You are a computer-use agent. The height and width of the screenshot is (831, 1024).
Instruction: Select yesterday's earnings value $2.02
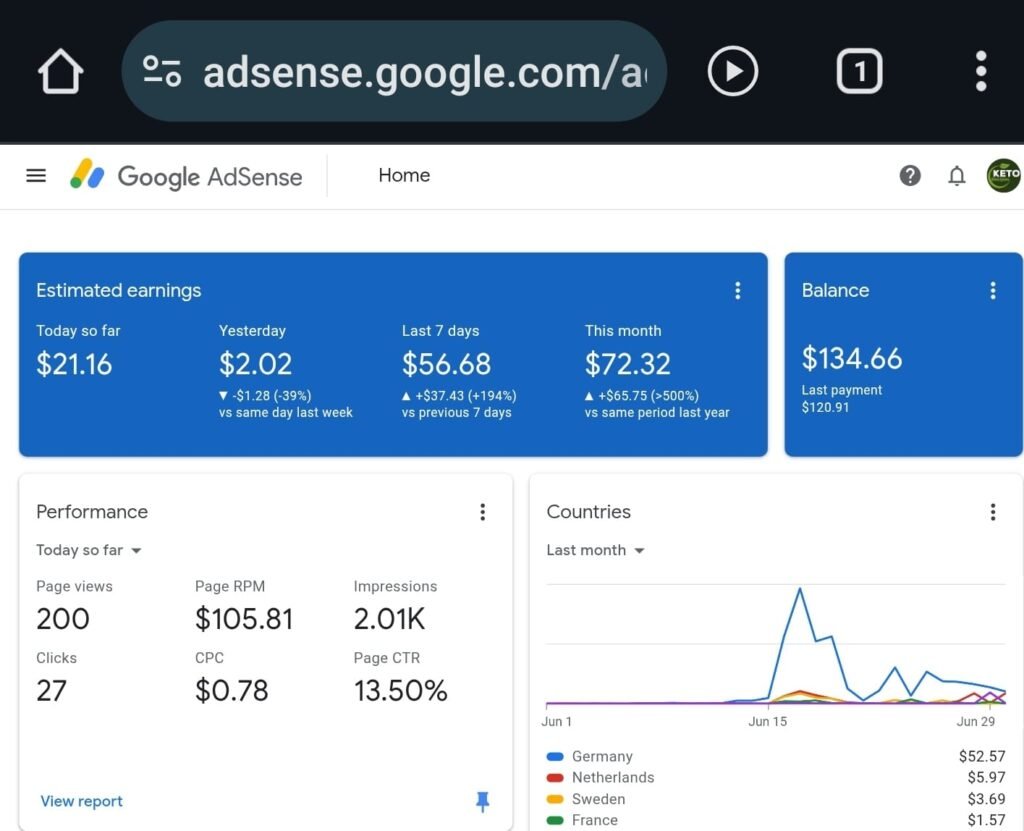coord(255,364)
